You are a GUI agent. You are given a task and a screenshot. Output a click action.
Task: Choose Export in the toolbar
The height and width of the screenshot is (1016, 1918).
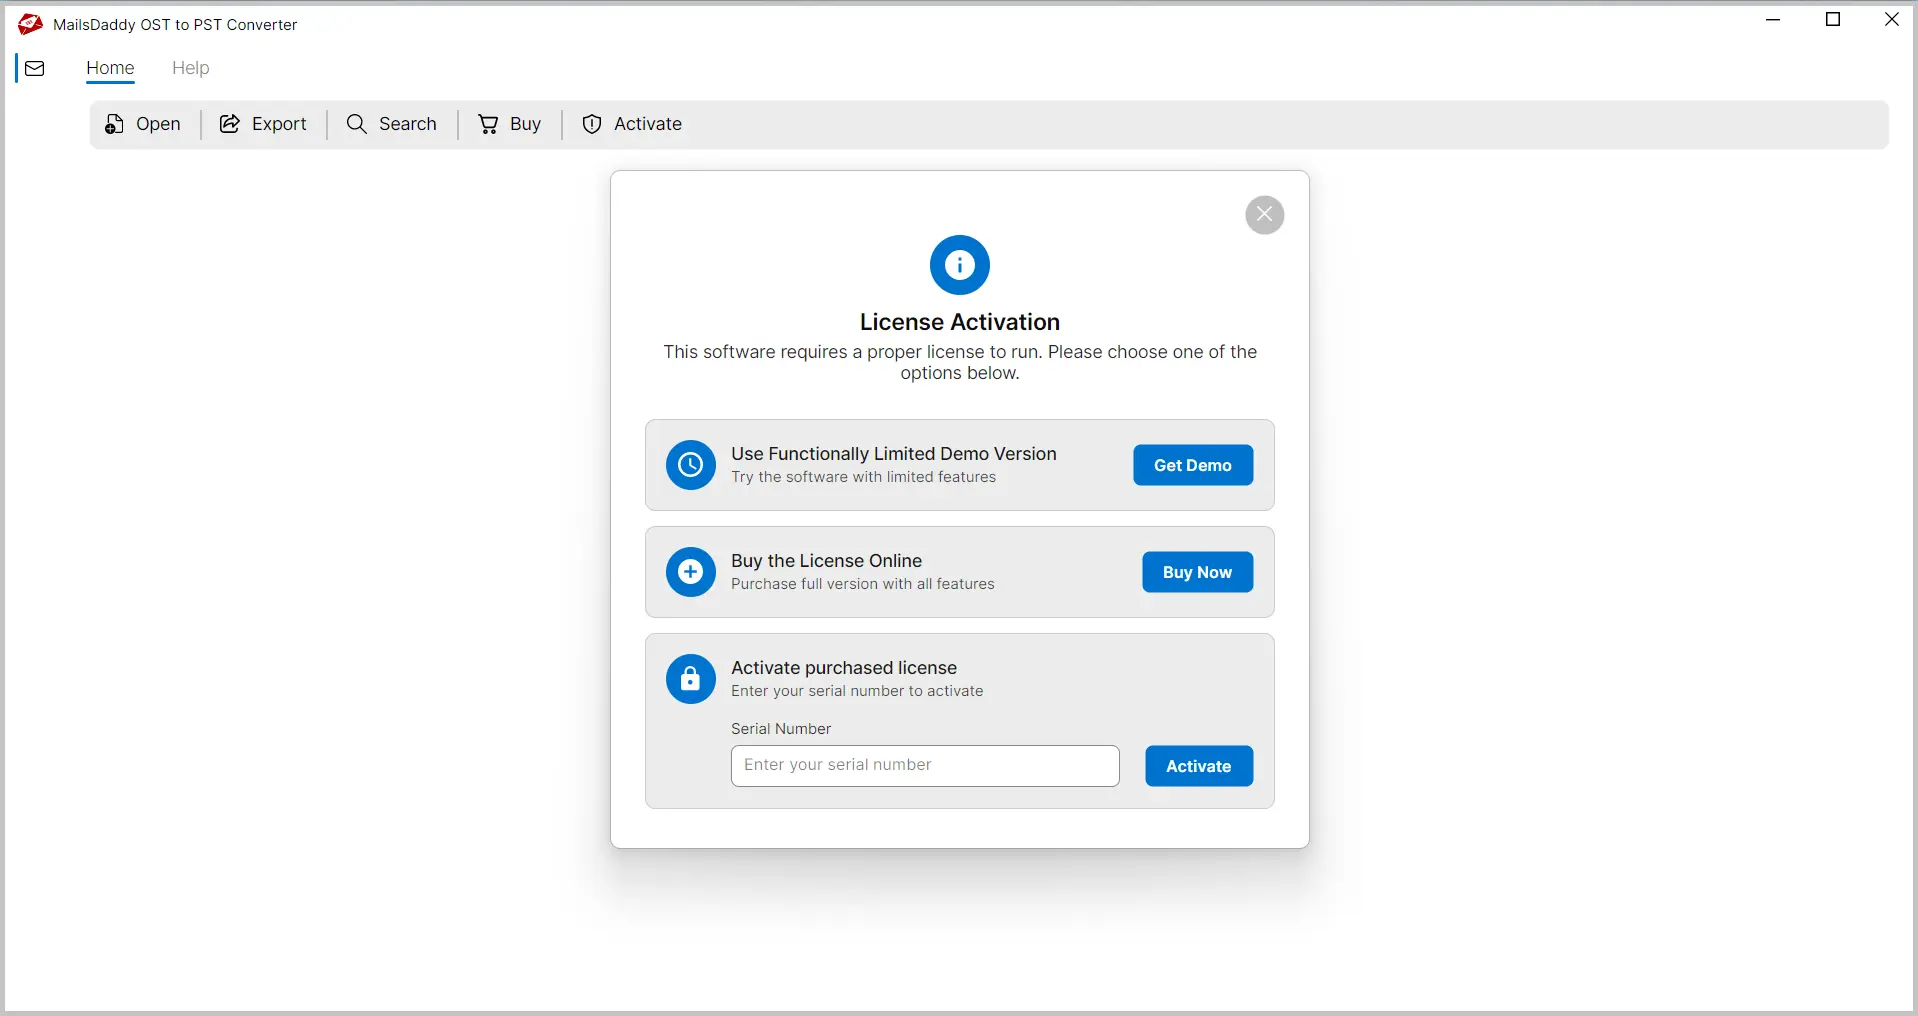coord(263,124)
